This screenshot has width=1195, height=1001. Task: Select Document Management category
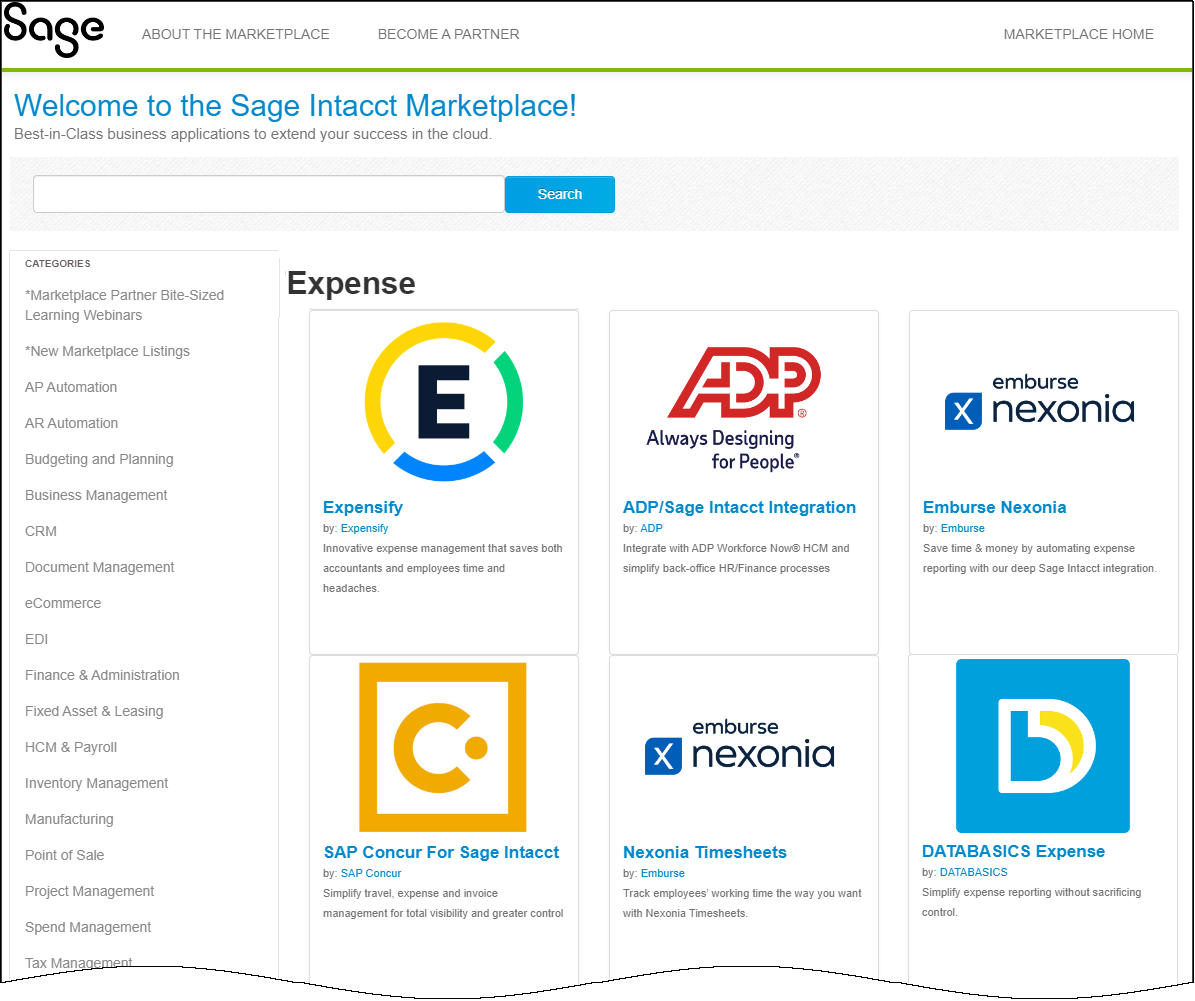[100, 567]
